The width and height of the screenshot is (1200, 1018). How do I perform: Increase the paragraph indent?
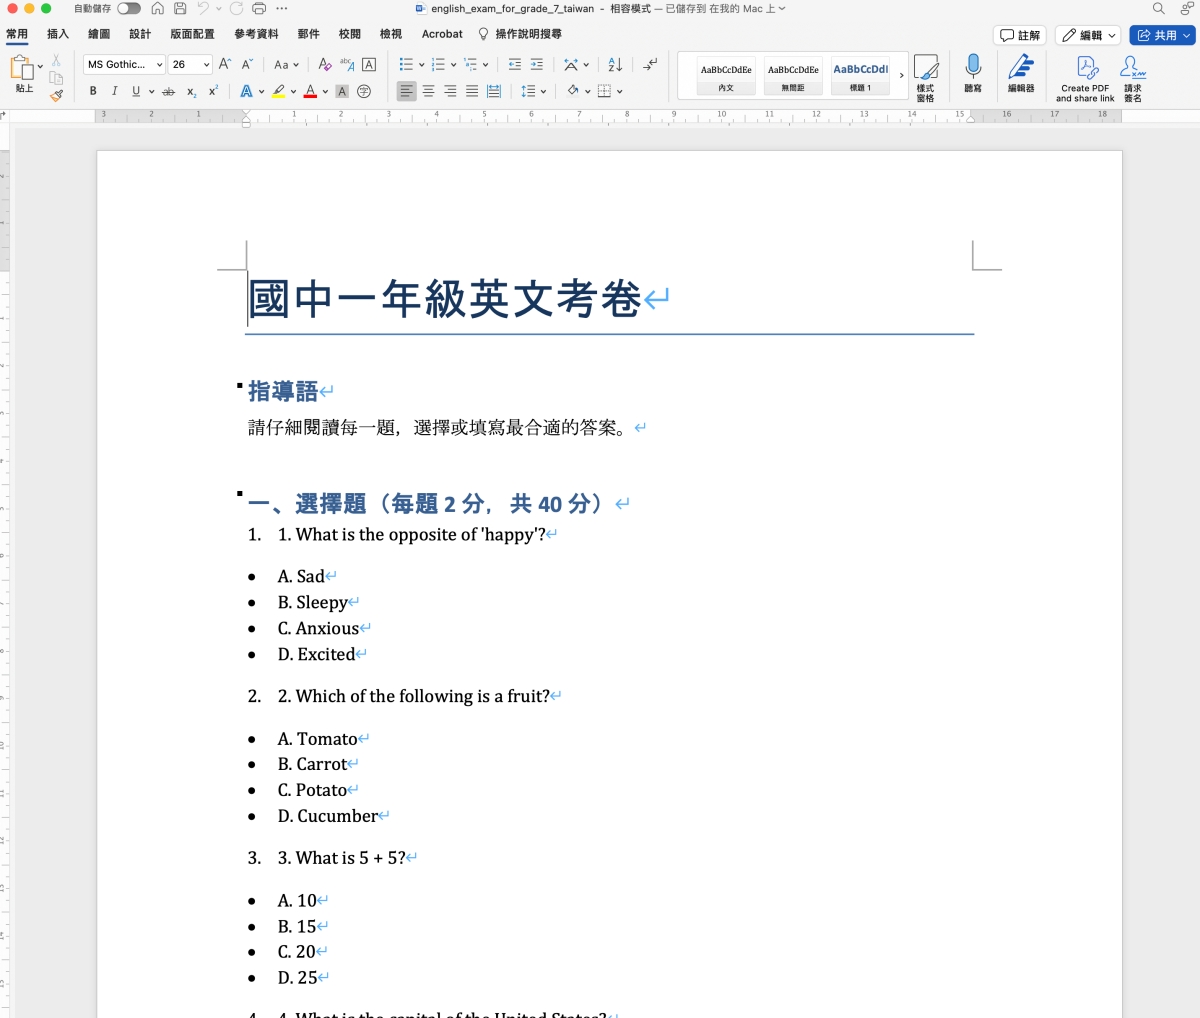coord(537,64)
